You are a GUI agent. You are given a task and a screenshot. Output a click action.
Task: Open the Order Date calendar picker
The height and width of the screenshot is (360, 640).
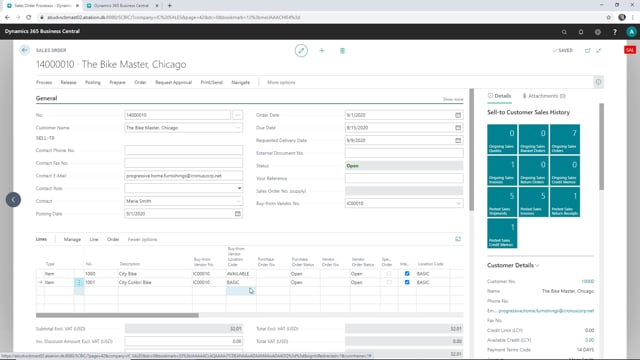point(458,115)
